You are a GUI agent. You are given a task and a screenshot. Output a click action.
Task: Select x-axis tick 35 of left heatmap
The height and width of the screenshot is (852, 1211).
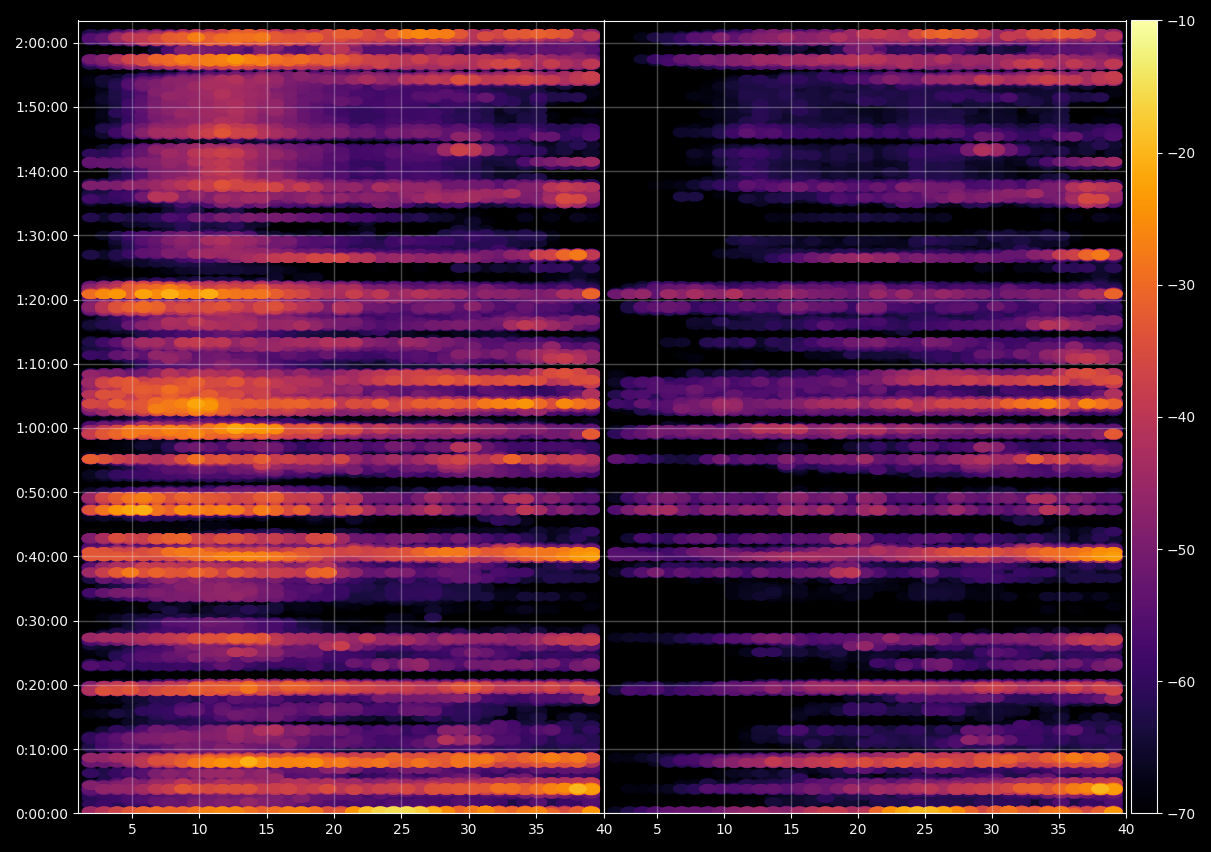point(536,830)
